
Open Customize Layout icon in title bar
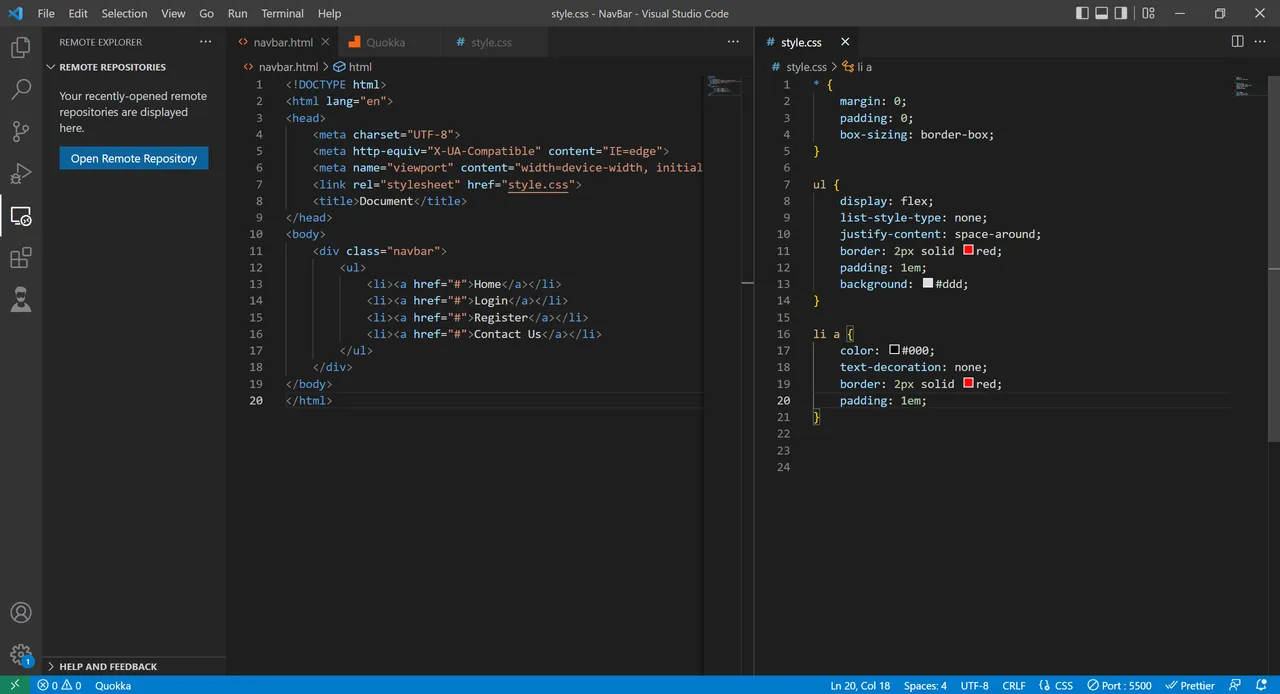click(1149, 13)
